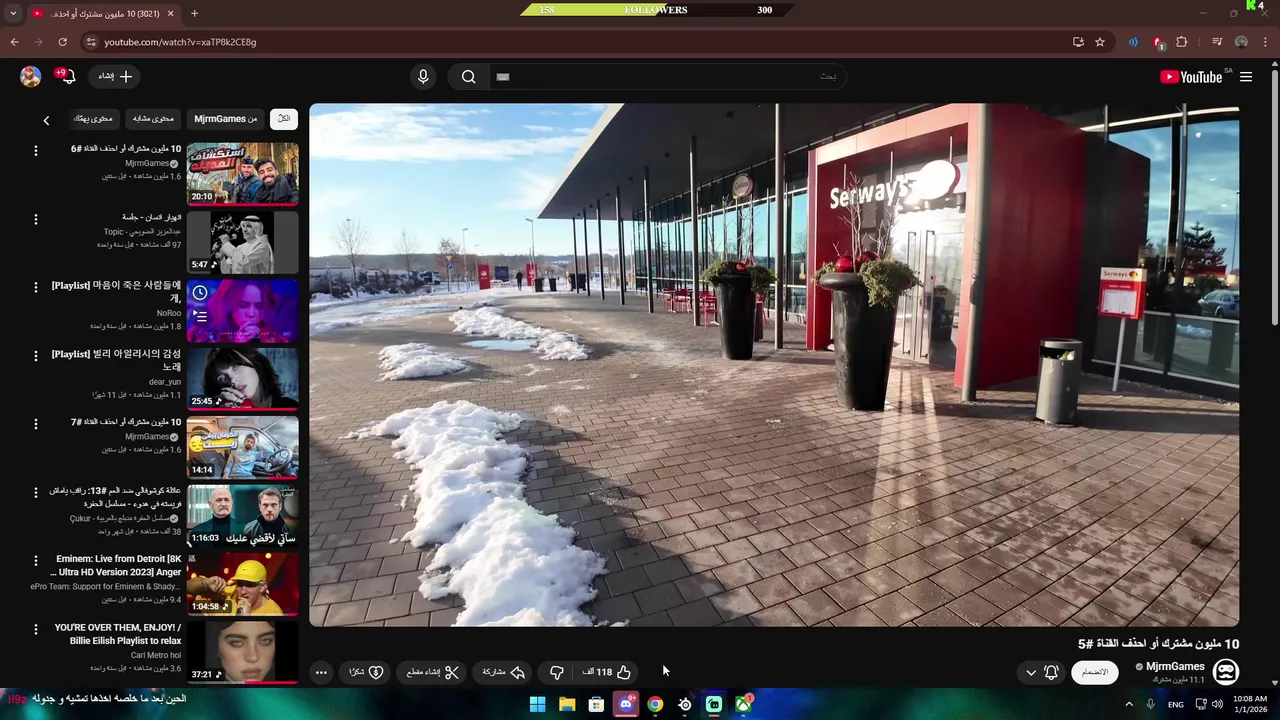Open Microsoft Store from taskbar

[x=596, y=704]
